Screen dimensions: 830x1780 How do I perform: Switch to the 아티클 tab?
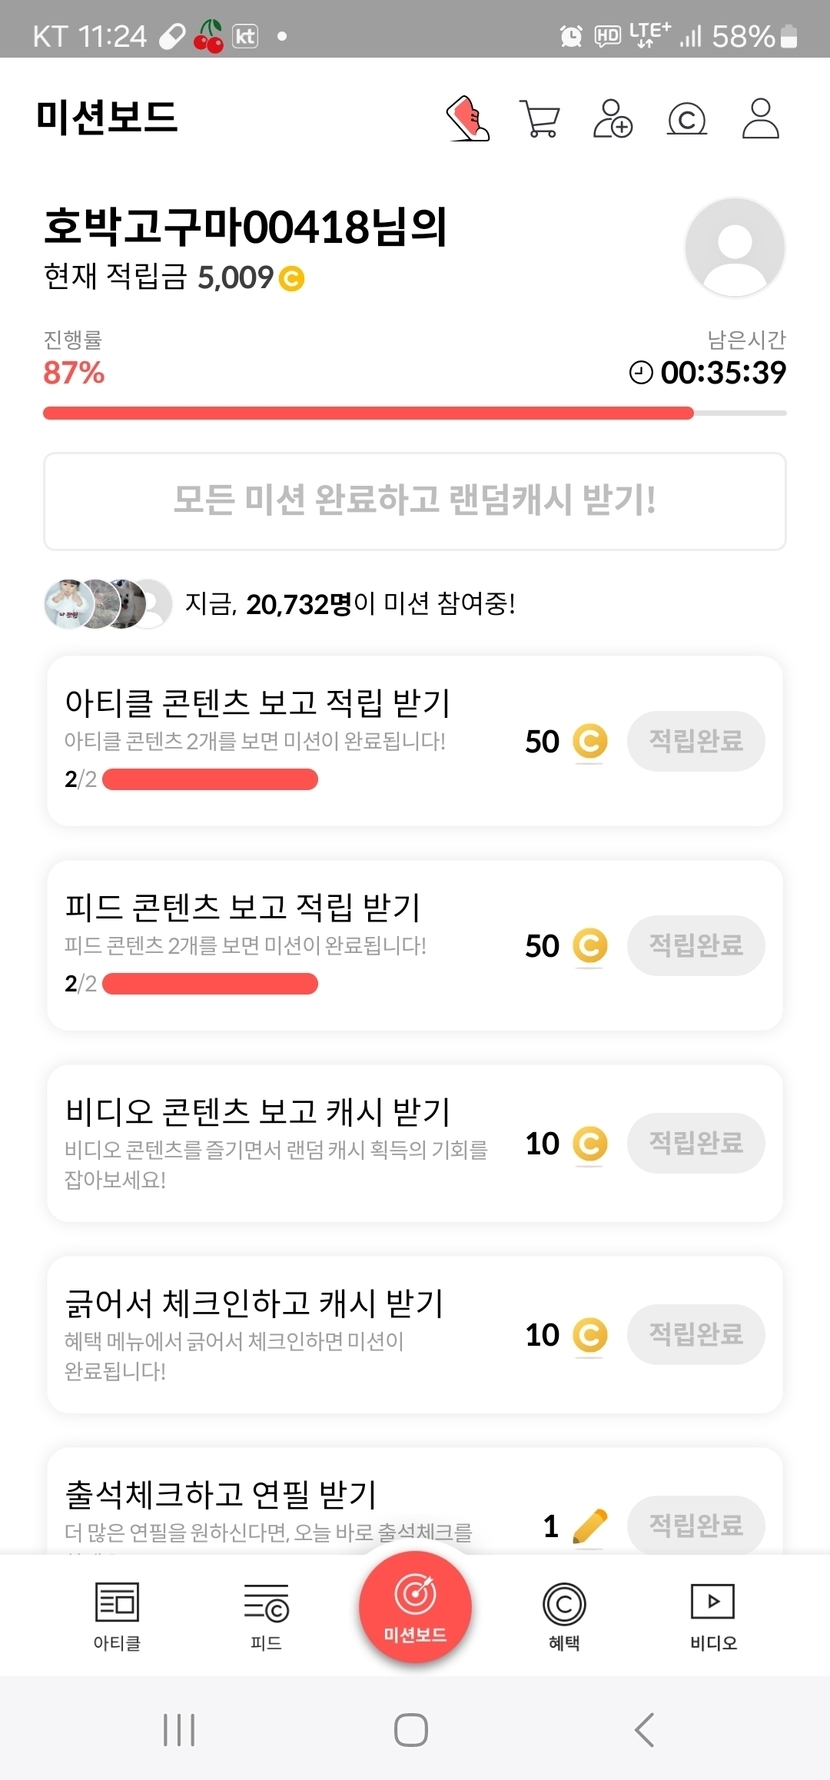[117, 1615]
